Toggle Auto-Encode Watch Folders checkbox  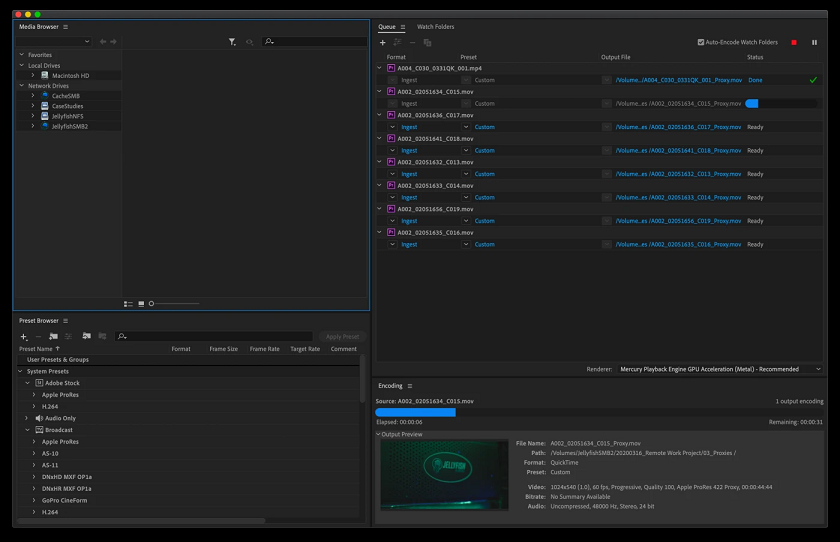click(x=700, y=43)
